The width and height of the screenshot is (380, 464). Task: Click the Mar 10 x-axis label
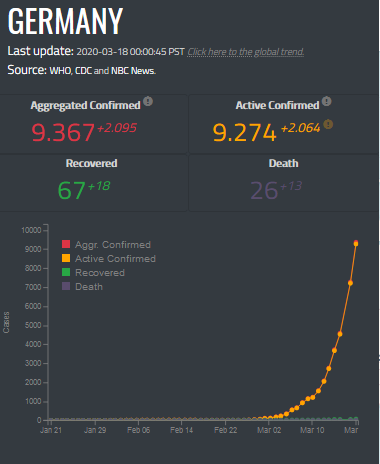click(312, 430)
